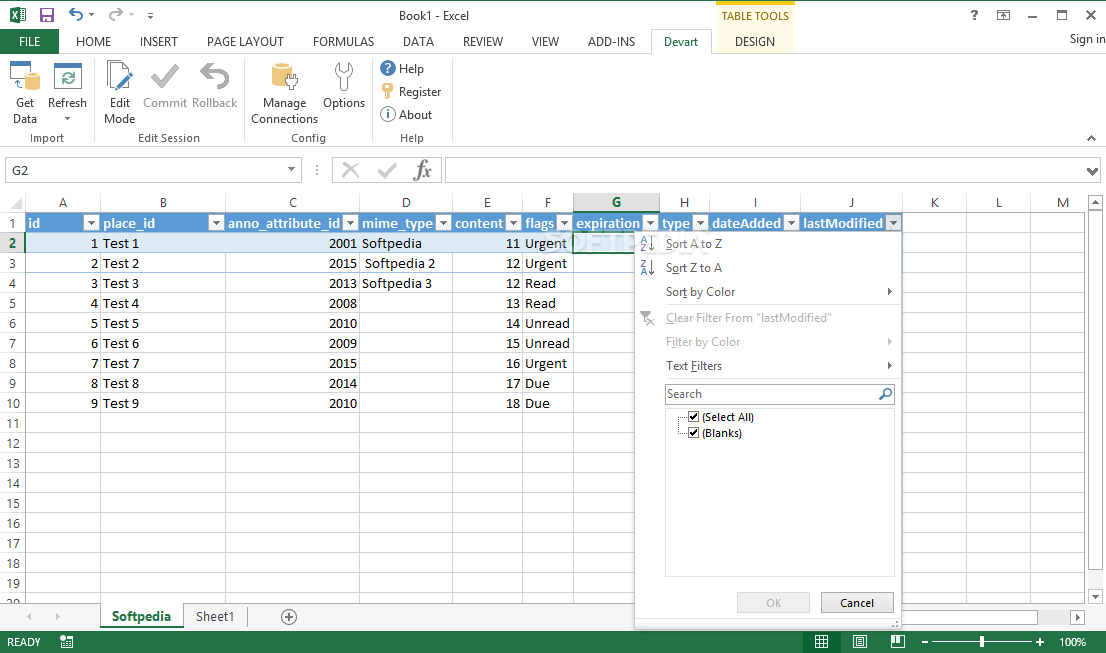Click the Excel Help question mark in title bar
This screenshot has width=1106, height=653.
tap(974, 15)
